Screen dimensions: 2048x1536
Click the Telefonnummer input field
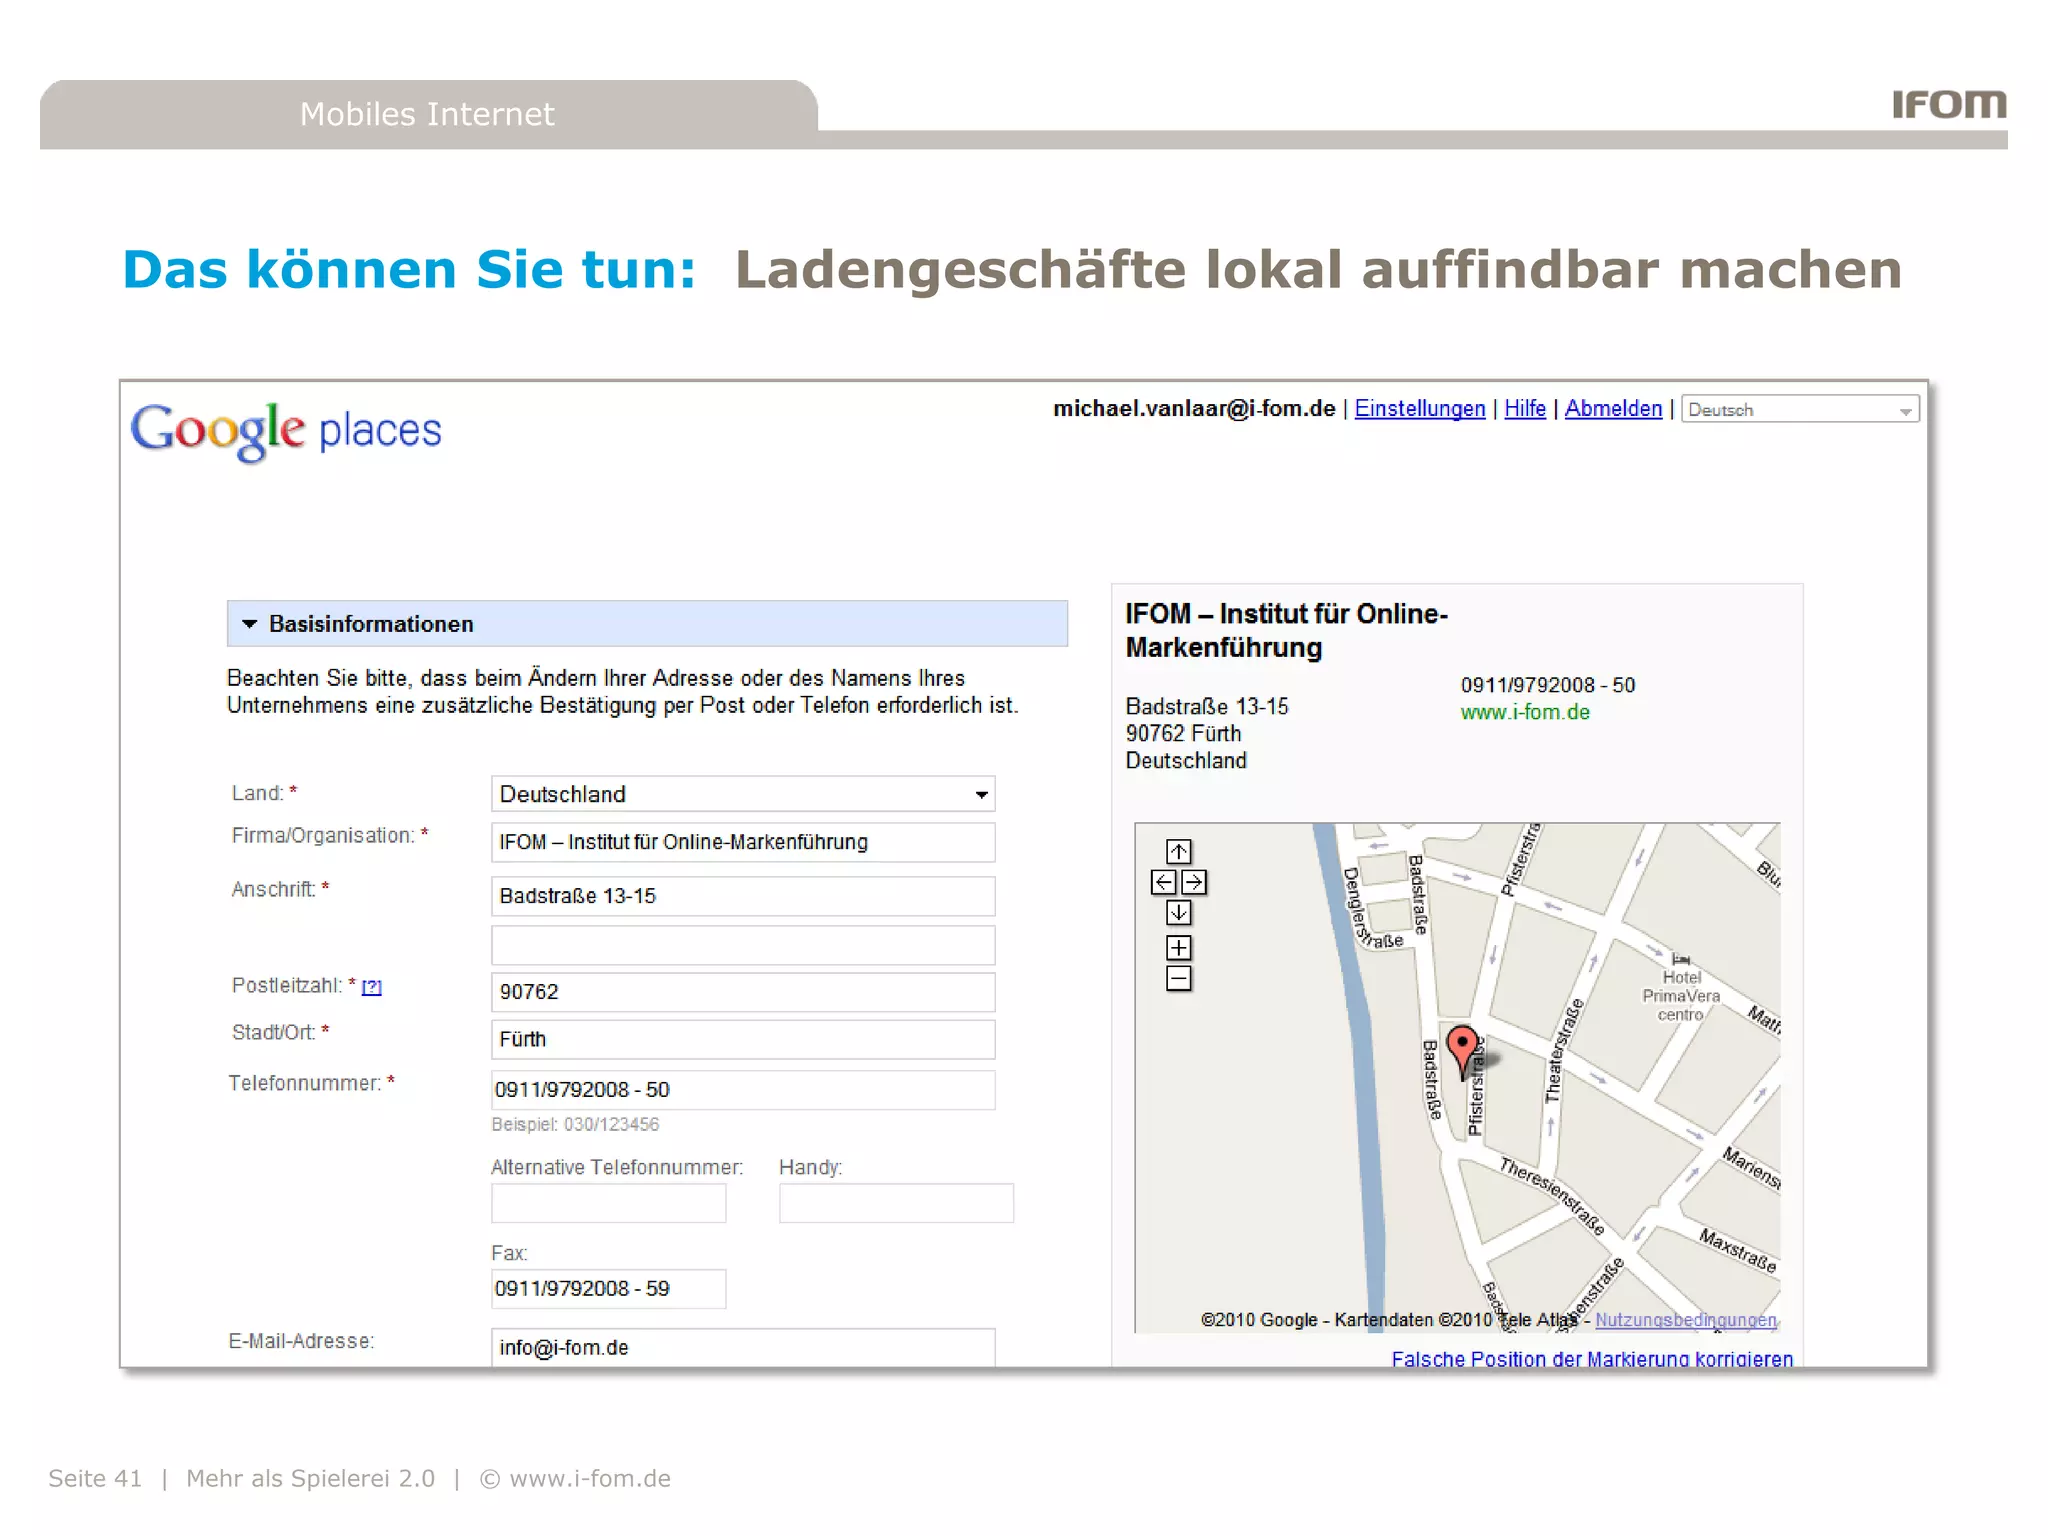coord(743,1090)
